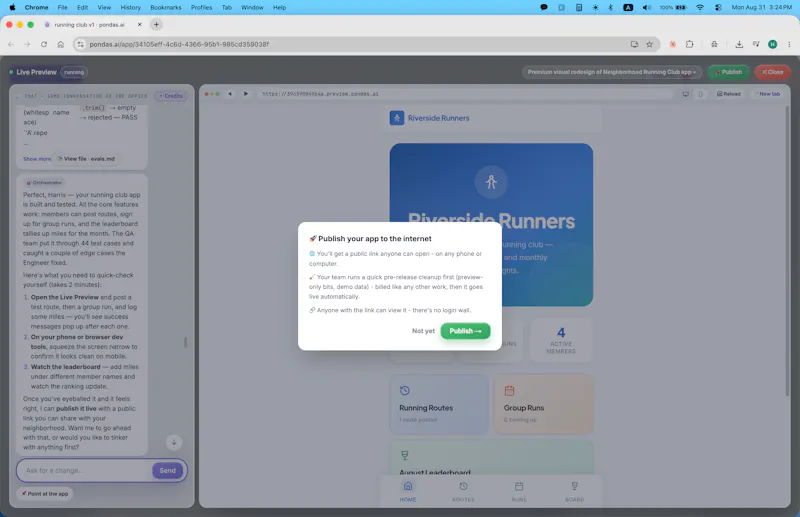Click the scroll-to-bottom arrow in chat
Screen dimensions: 800x517
(174, 442)
